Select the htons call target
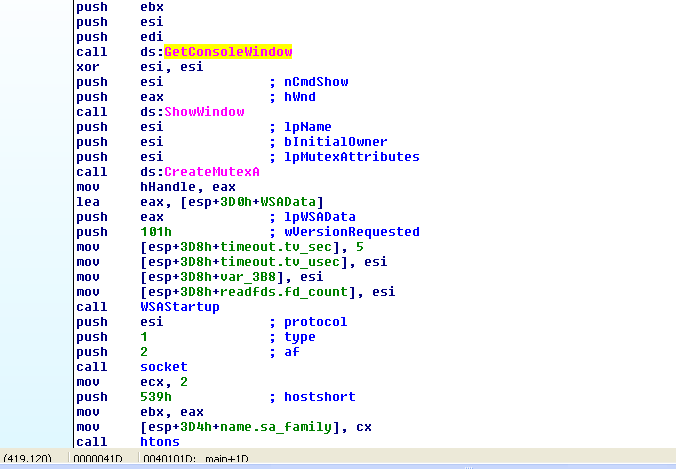Viewport: 676px width, 469px height. pos(160,441)
